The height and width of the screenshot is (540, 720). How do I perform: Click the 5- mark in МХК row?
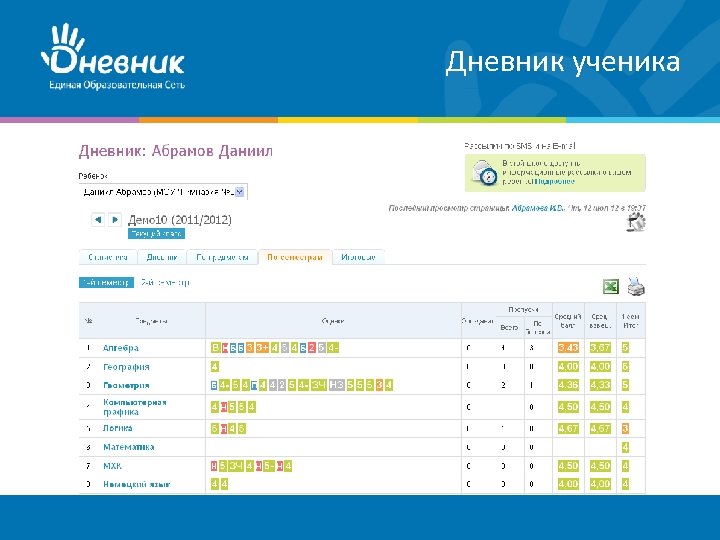click(269, 466)
